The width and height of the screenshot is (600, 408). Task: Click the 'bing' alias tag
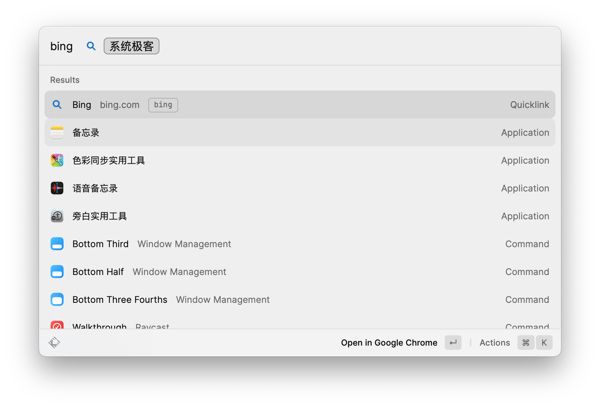pyautogui.click(x=163, y=105)
